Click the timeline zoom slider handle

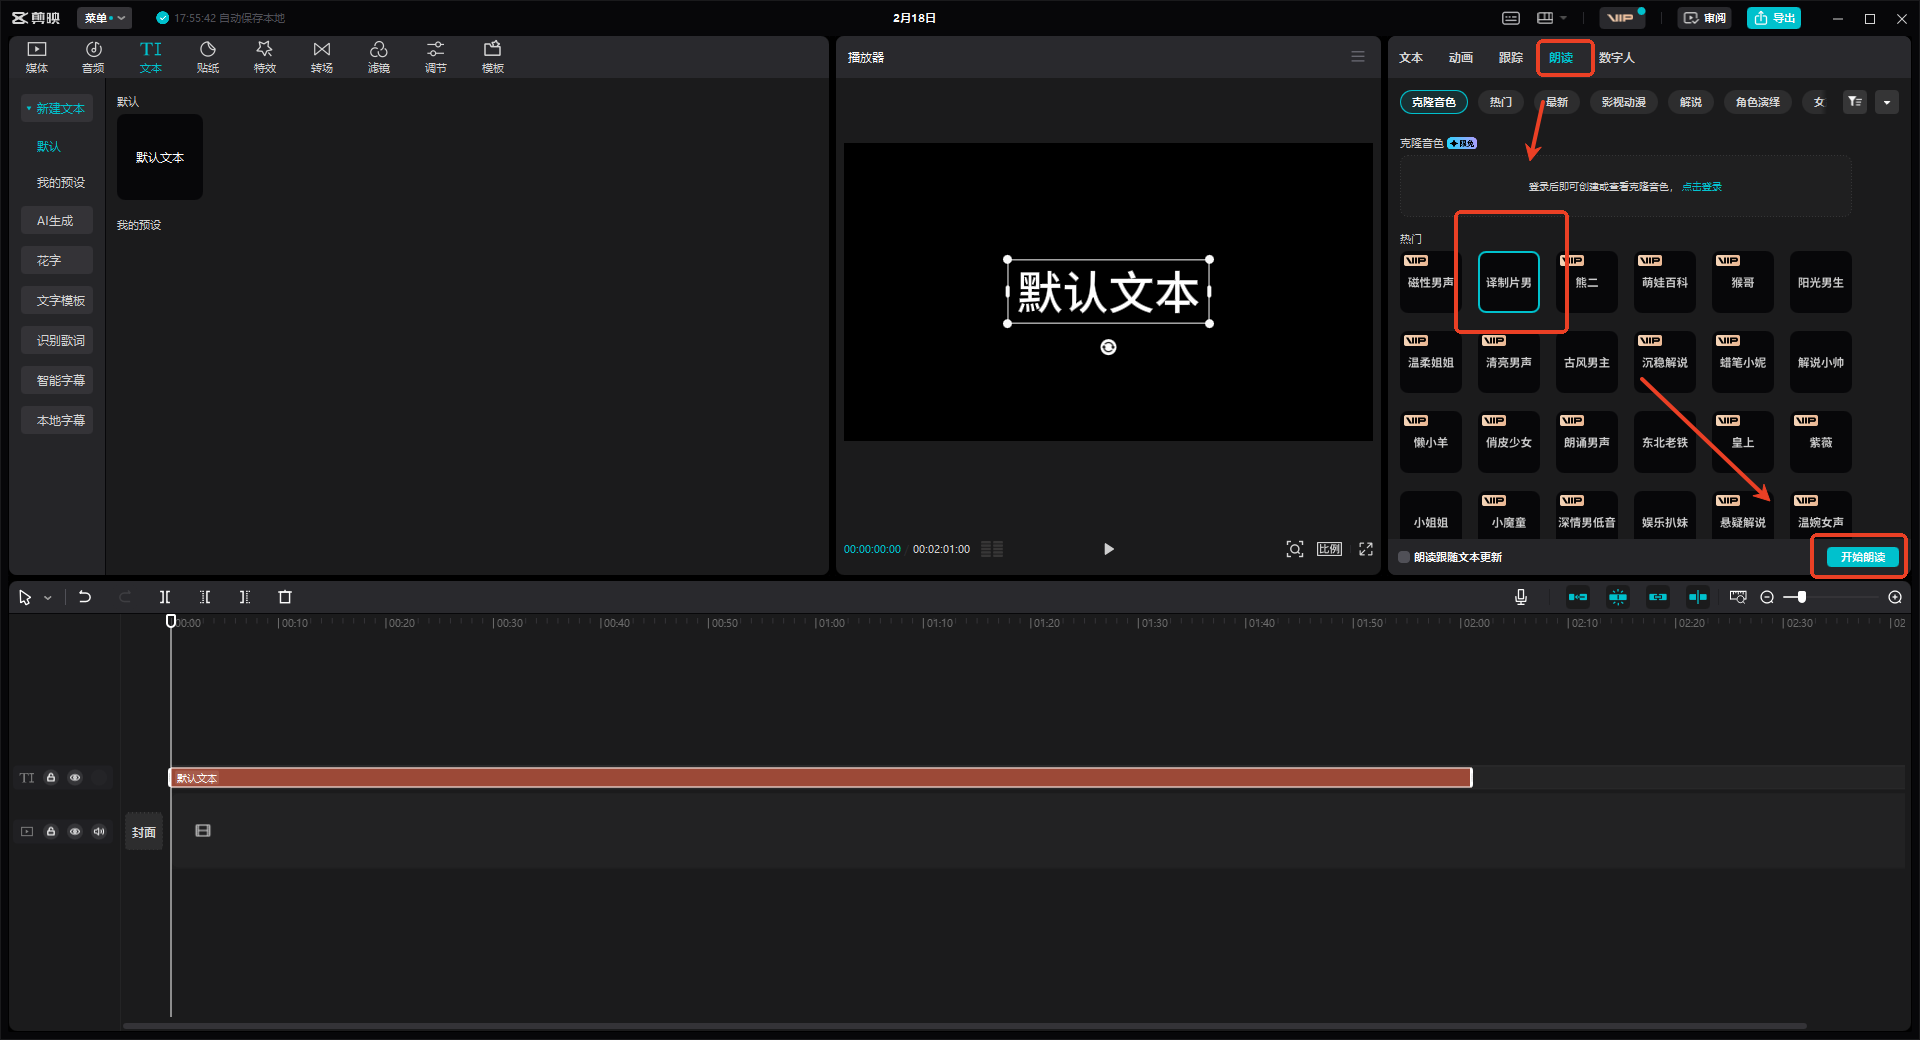[1801, 597]
